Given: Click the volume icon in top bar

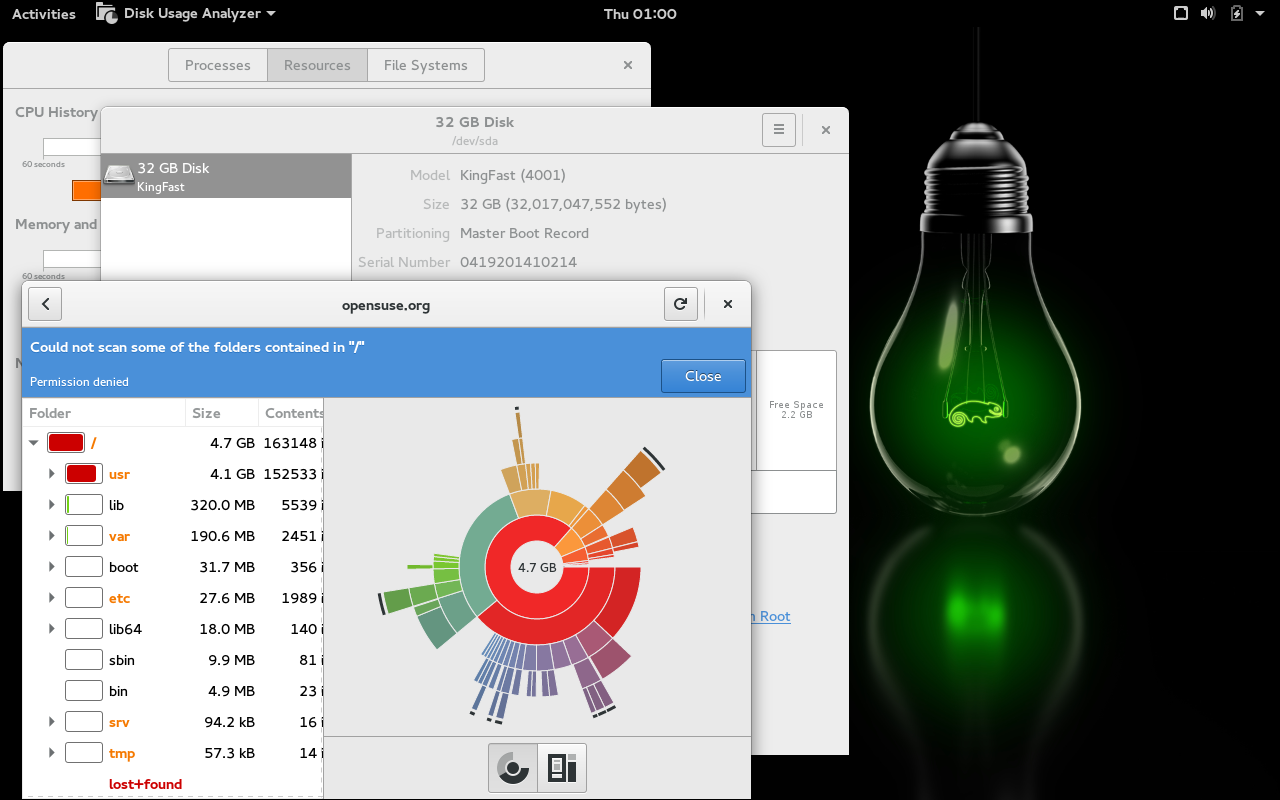Looking at the screenshot, I should [1208, 14].
